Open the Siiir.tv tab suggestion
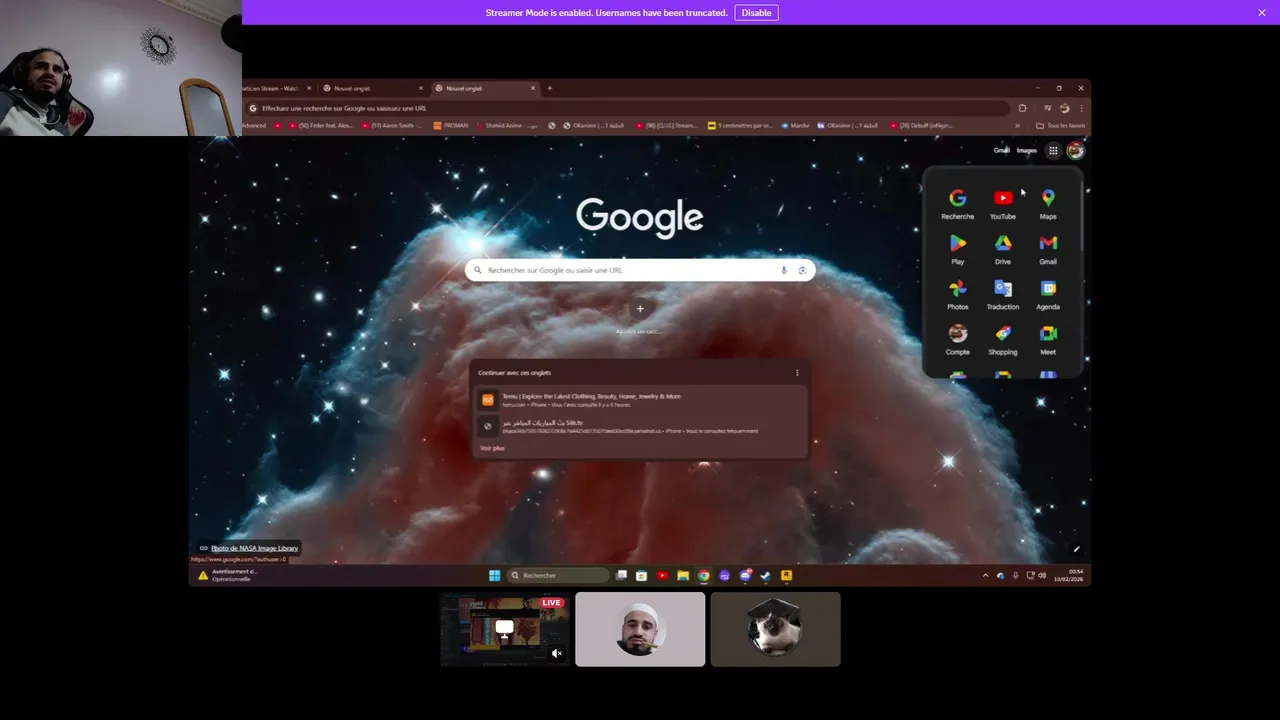Viewport: 1280px width, 720px height. pyautogui.click(x=640, y=426)
